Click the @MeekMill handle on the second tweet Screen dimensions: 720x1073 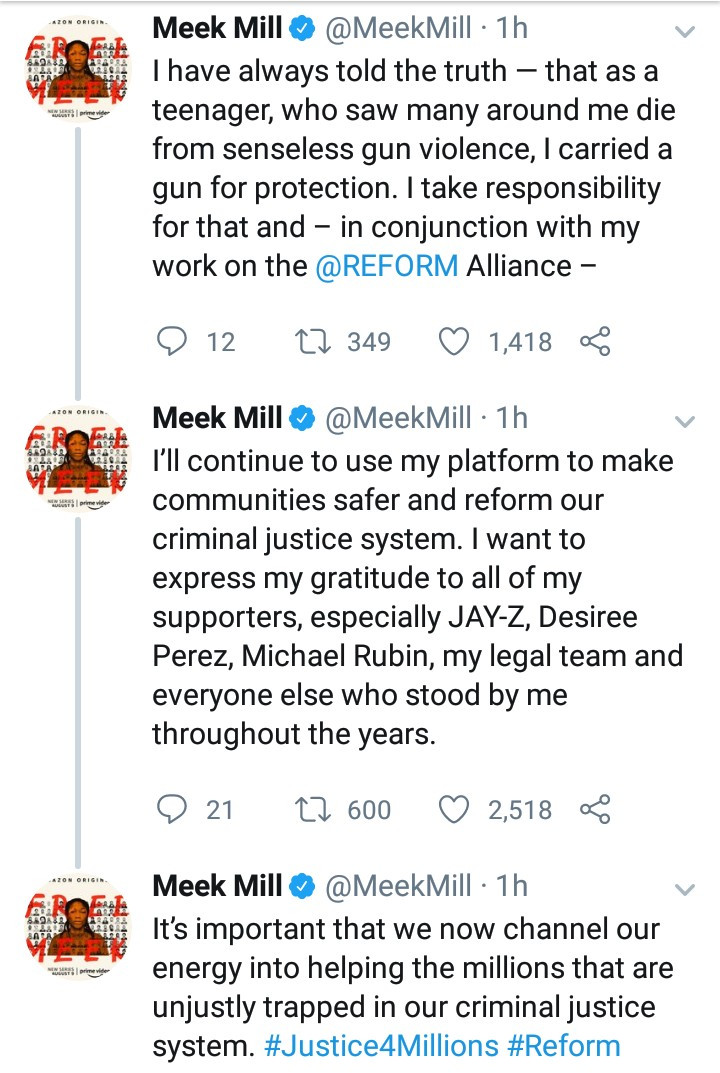coord(398,417)
